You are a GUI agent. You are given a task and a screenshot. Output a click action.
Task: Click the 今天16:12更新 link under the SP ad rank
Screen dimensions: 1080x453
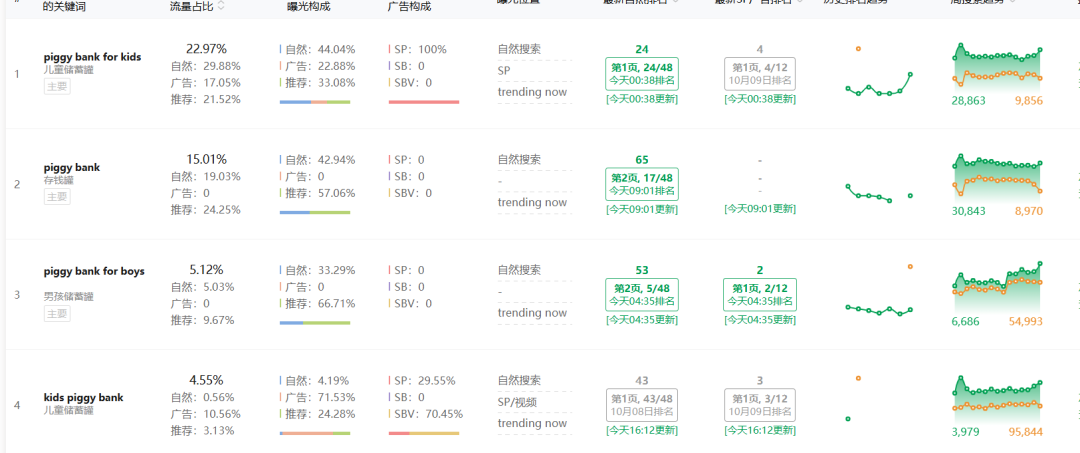tap(760, 430)
